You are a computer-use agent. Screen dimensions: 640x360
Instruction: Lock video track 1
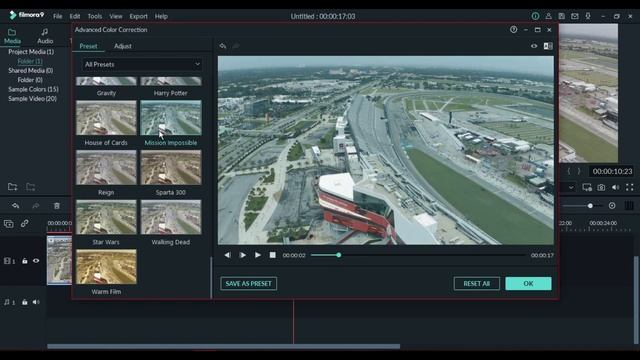(24, 261)
